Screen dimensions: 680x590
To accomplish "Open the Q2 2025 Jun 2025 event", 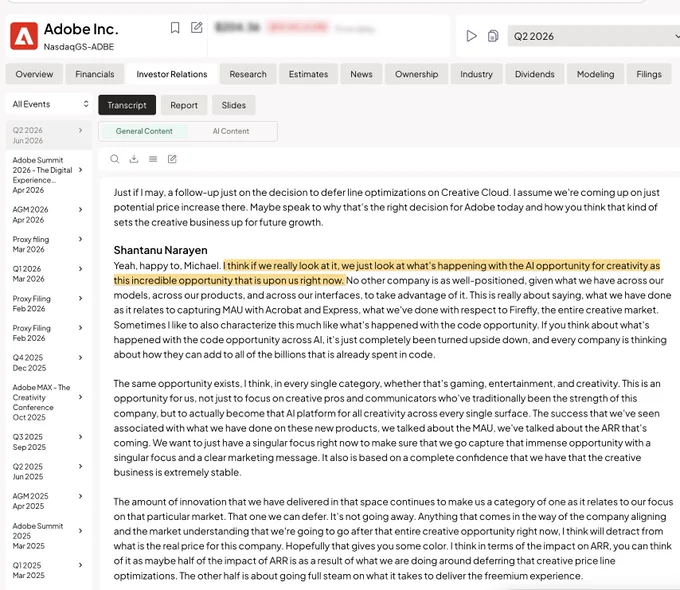I will (x=49, y=472).
